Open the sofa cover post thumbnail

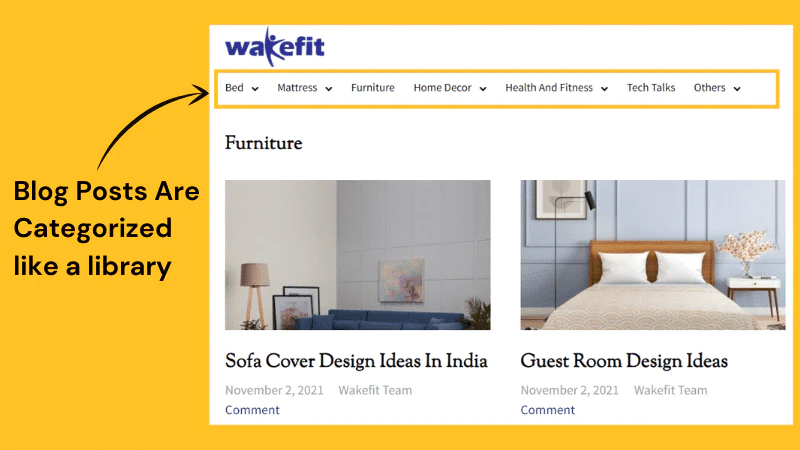coord(358,255)
